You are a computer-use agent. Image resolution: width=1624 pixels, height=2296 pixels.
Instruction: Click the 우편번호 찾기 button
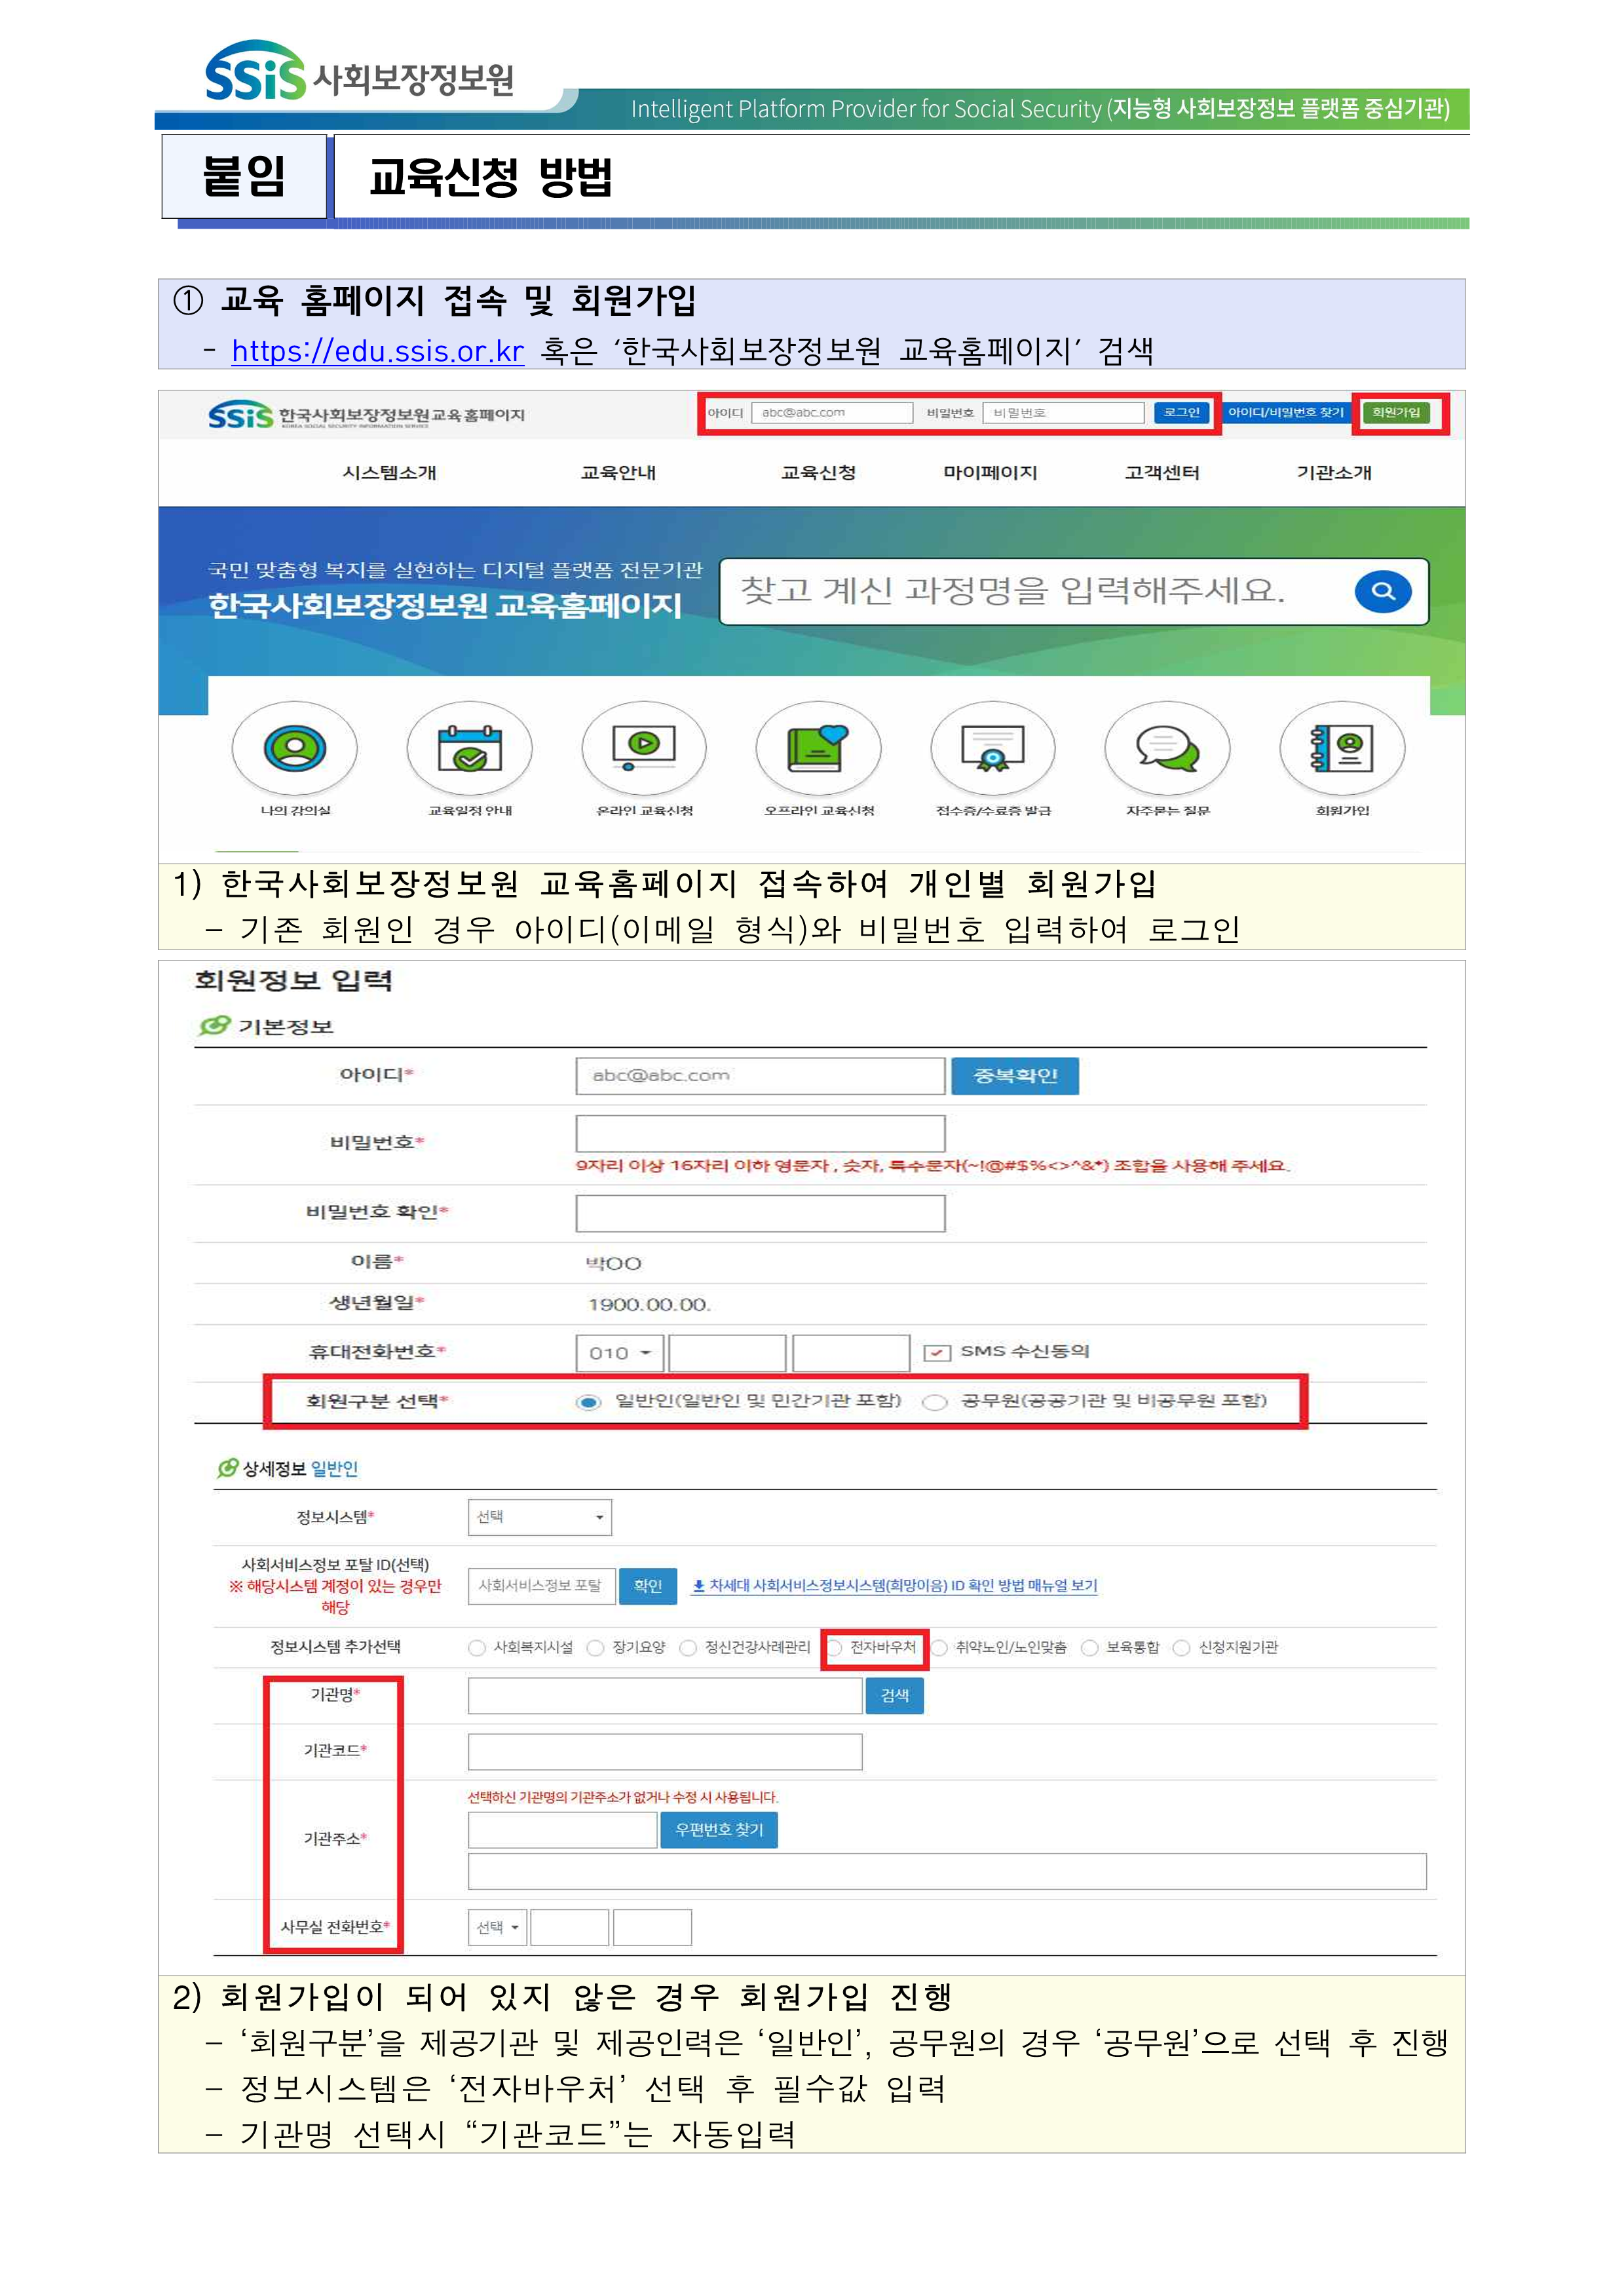click(x=719, y=1830)
